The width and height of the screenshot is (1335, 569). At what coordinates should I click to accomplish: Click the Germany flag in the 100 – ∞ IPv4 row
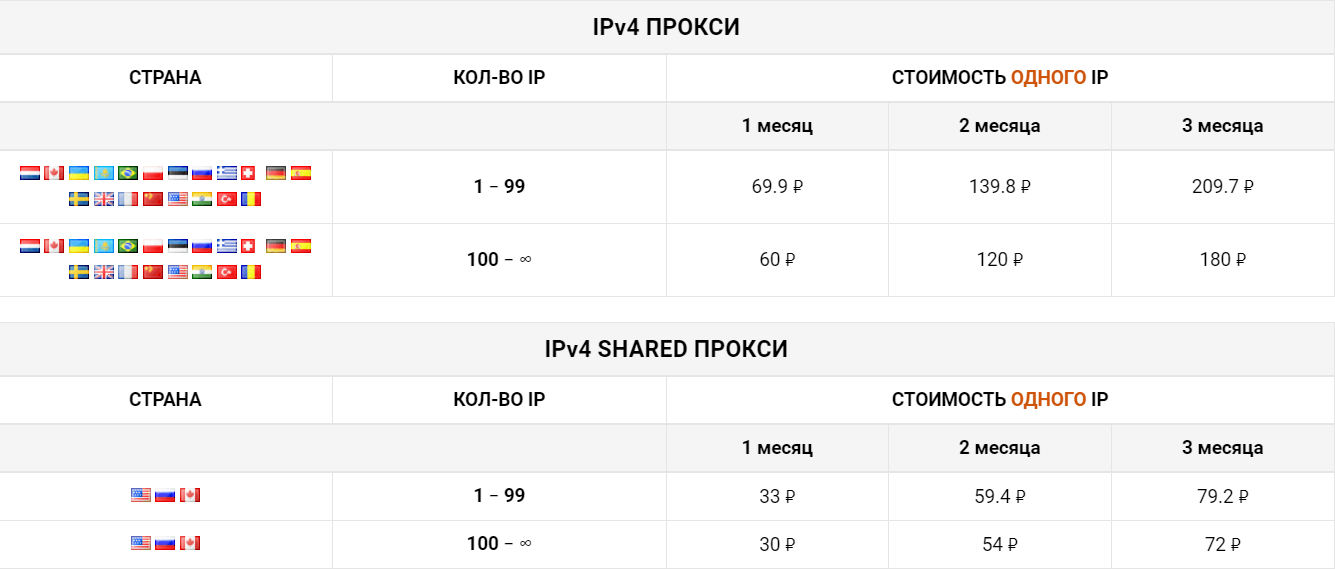[276, 246]
